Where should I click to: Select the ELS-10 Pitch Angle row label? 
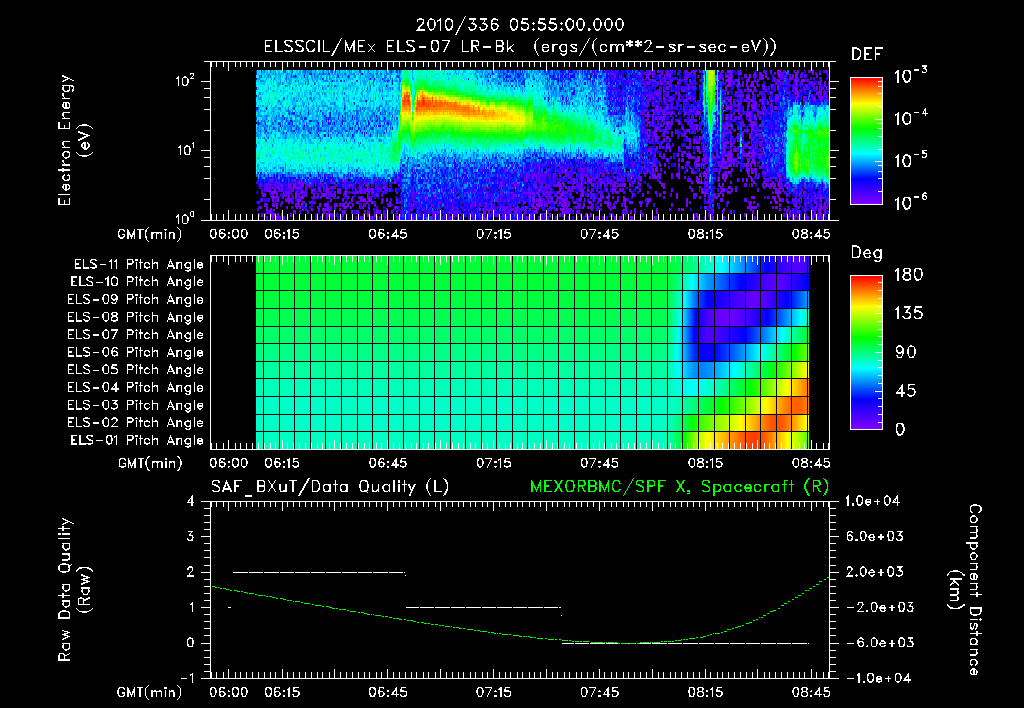point(137,282)
